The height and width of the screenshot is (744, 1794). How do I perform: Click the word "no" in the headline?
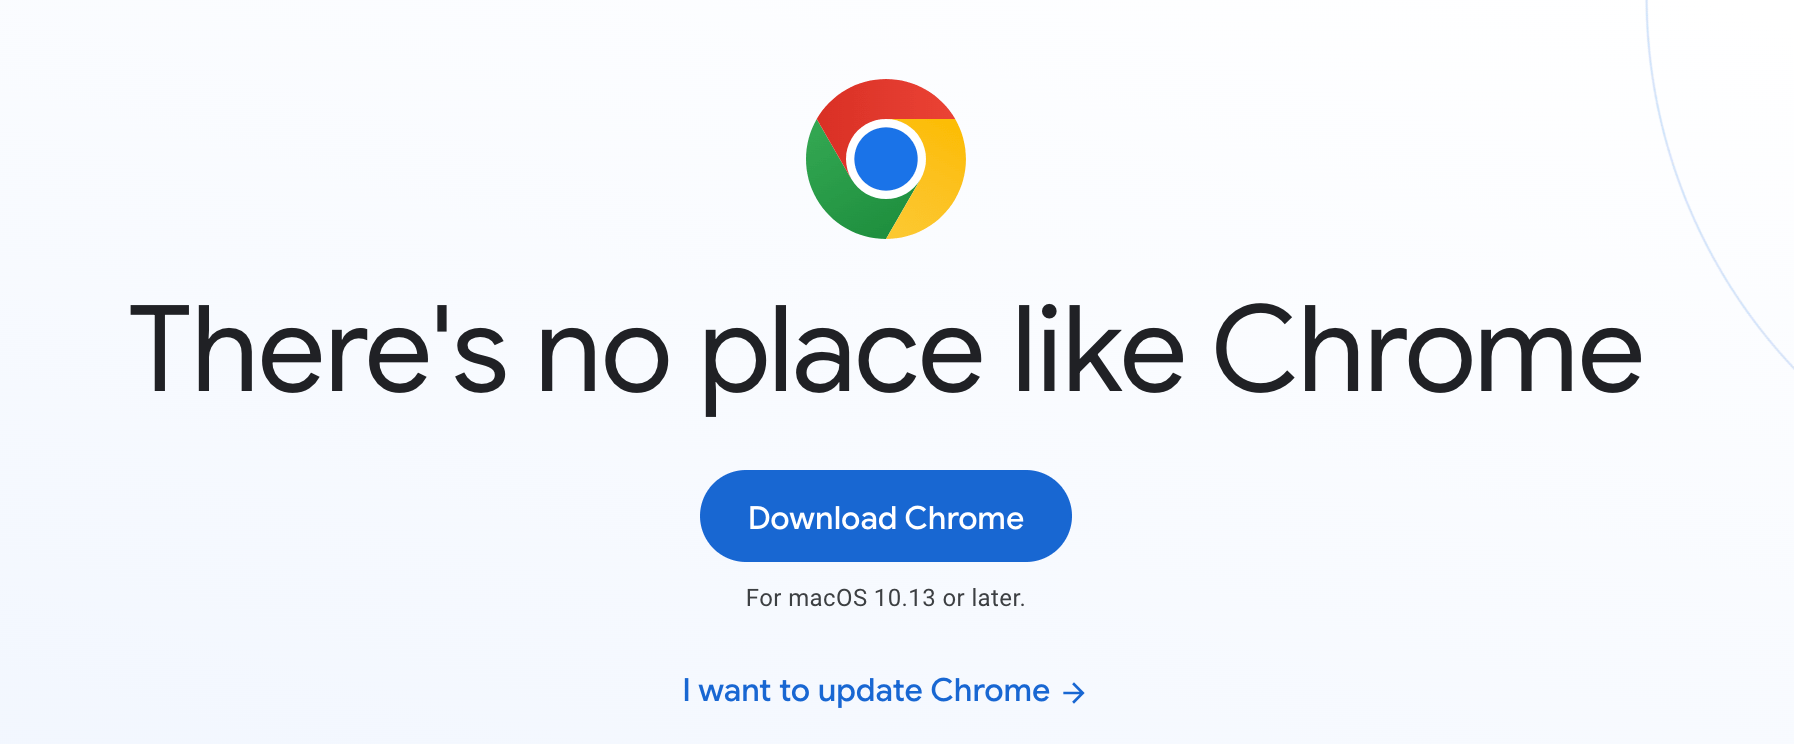(603, 358)
